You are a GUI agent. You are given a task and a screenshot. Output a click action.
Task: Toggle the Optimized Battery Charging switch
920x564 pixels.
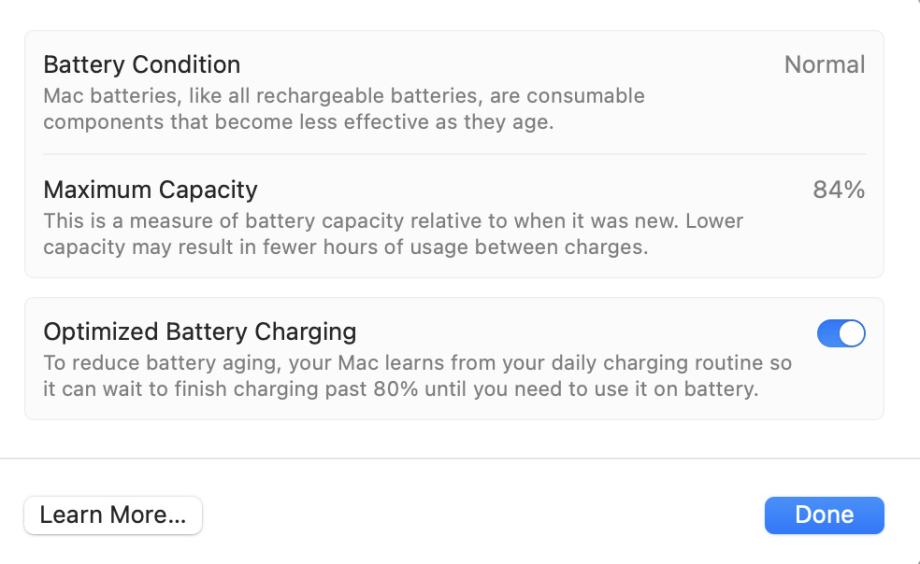click(x=841, y=334)
